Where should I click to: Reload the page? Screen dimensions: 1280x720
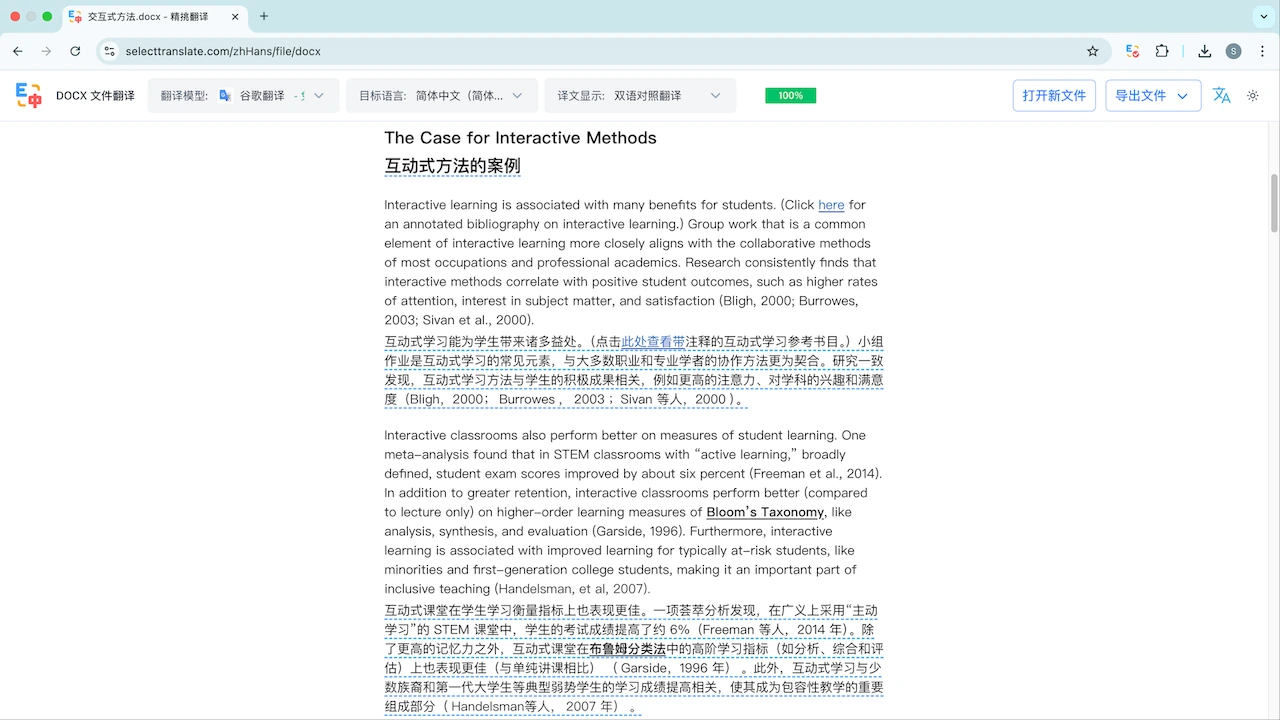(x=75, y=51)
